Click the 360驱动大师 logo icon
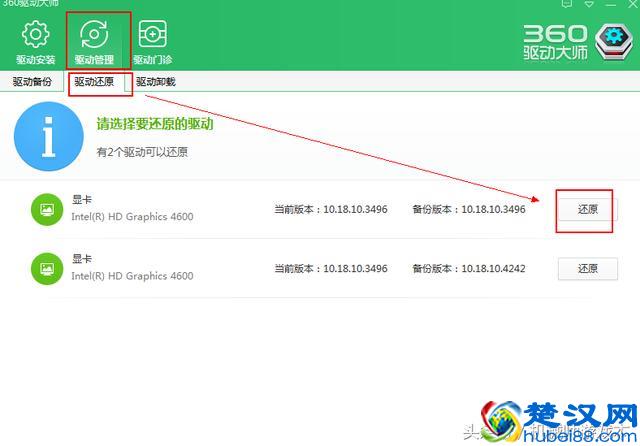640x446 pixels. [x=613, y=42]
